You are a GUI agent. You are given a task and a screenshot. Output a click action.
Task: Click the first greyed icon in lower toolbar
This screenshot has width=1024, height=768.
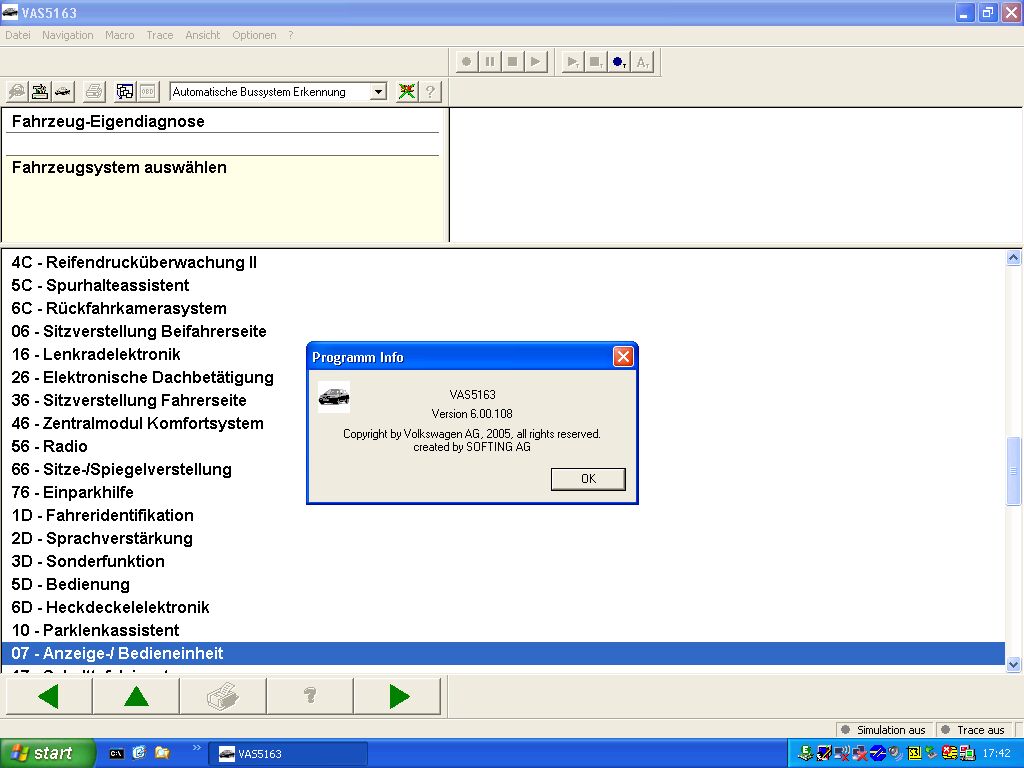click(17, 91)
